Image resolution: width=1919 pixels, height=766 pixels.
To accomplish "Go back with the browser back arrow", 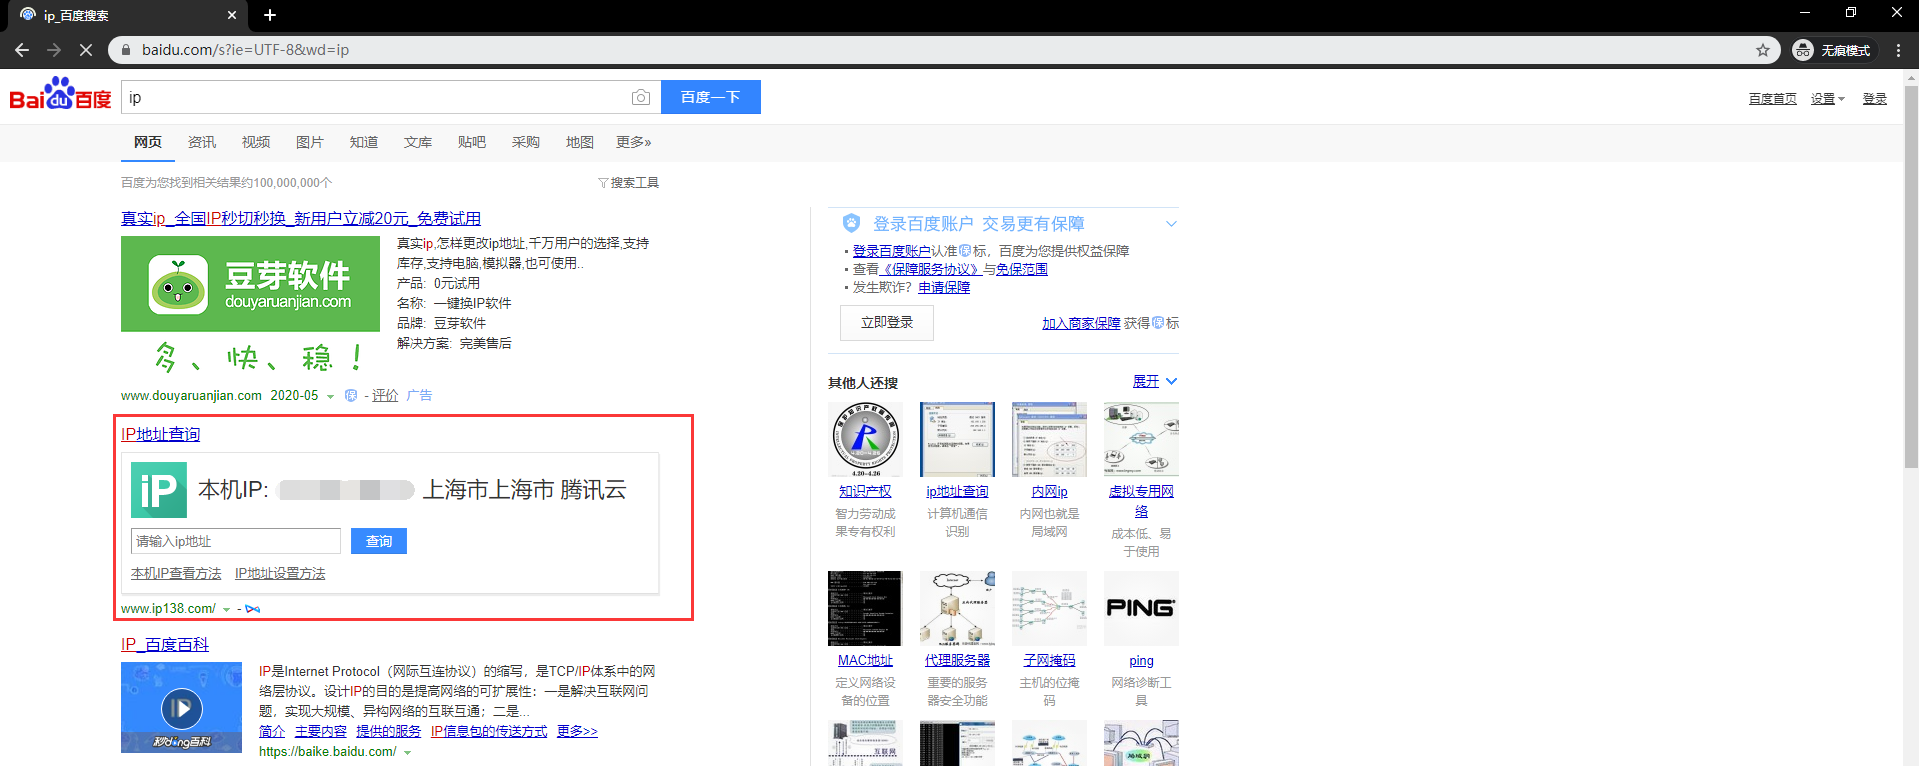I will point(22,49).
